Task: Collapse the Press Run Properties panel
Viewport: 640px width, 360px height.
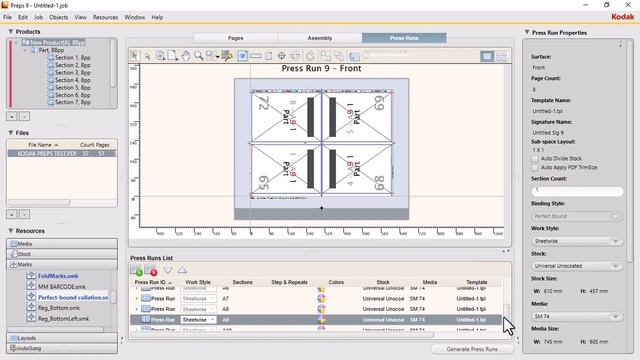Action: click(527, 32)
